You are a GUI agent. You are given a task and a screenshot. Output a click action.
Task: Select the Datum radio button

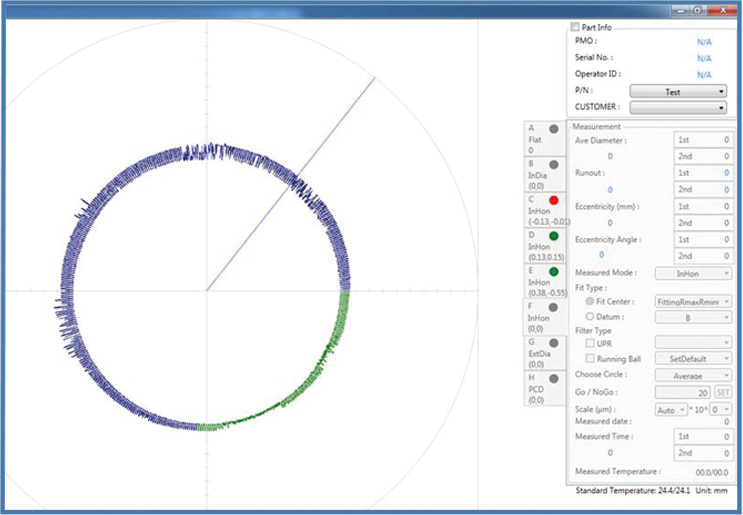(x=589, y=316)
